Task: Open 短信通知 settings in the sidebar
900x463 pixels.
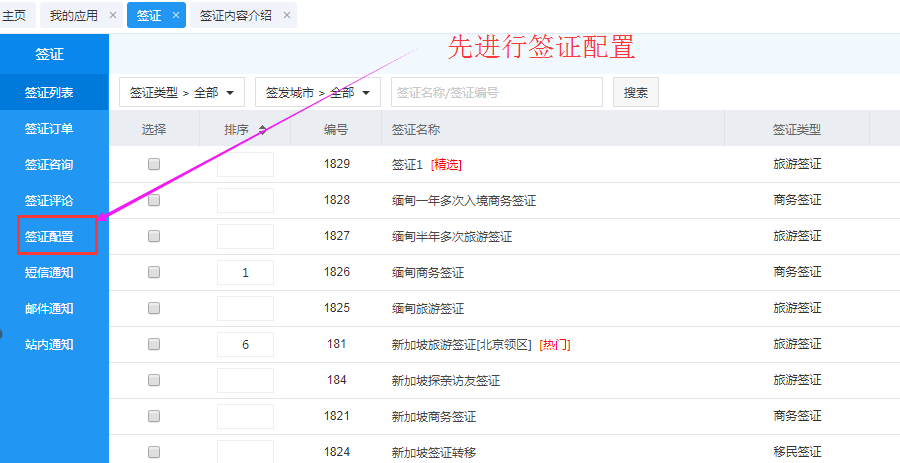Action: click(49, 272)
